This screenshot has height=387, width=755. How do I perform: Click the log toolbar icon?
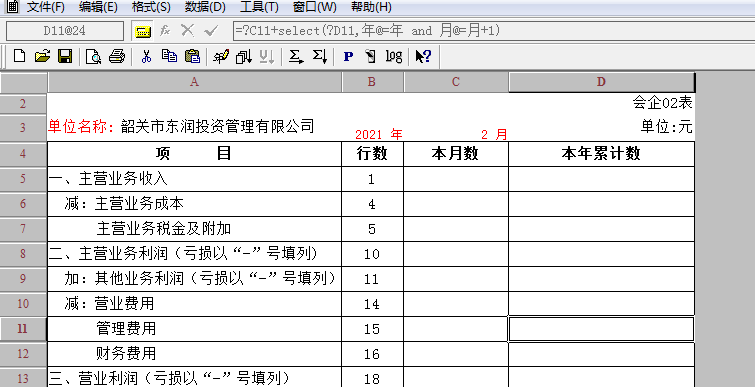pyautogui.click(x=393, y=56)
